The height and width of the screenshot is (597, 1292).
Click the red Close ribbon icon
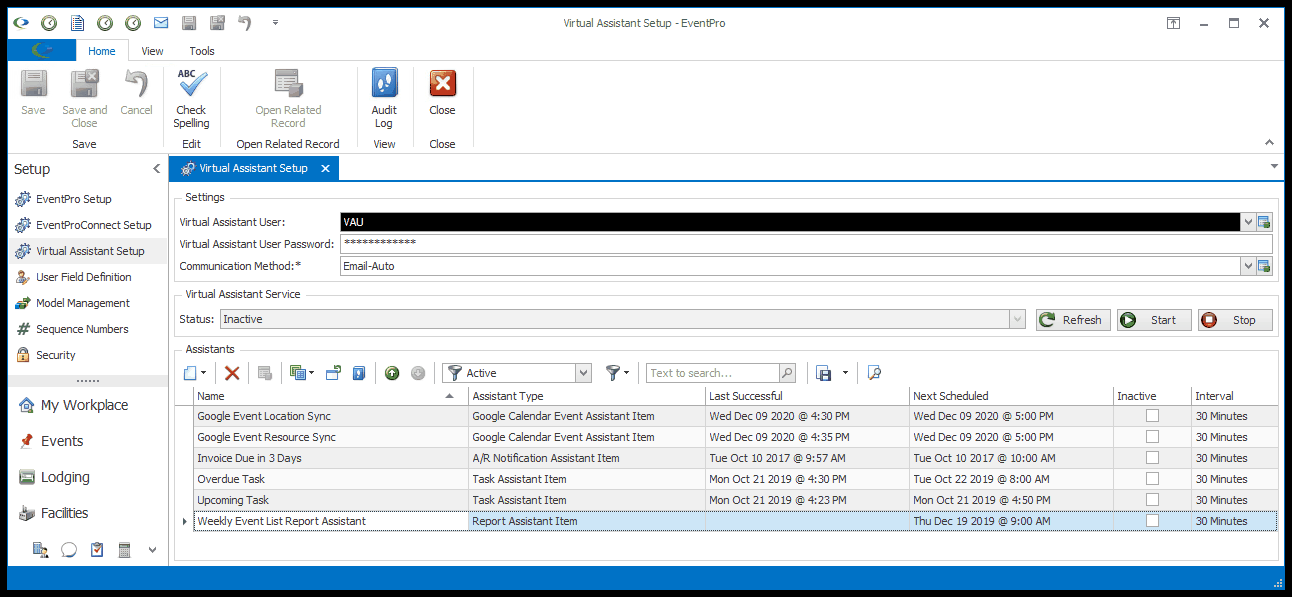pos(442,84)
